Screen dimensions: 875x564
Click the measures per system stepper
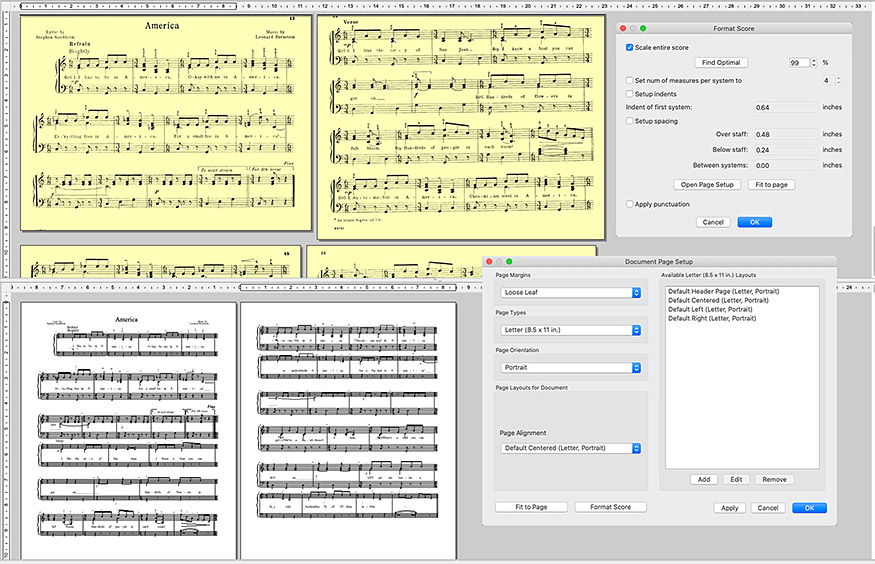point(838,80)
